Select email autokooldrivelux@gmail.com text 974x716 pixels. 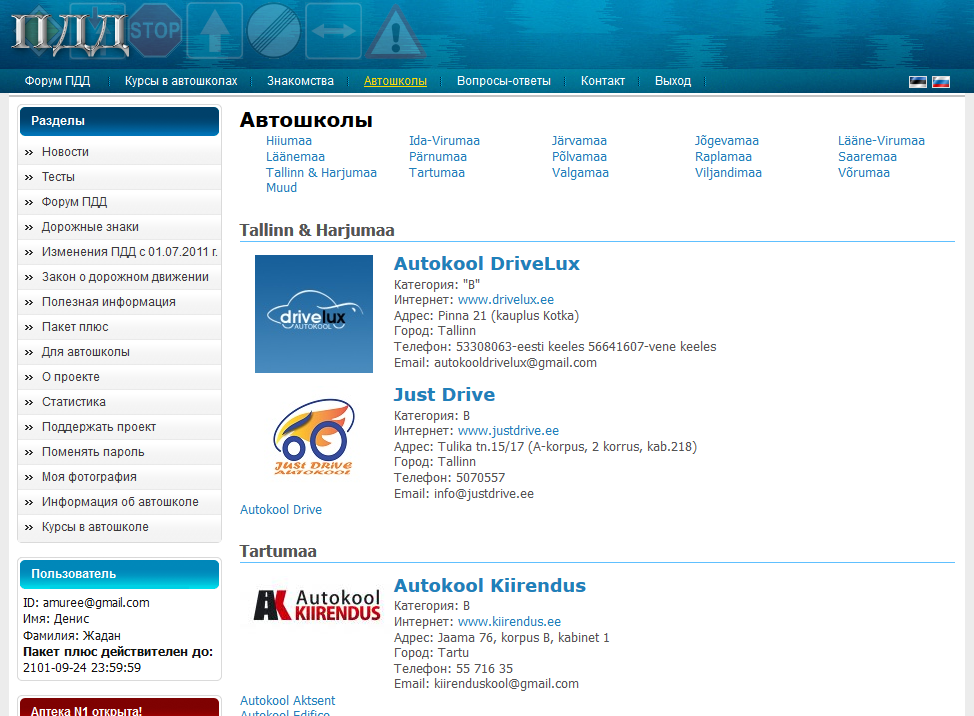[x=515, y=363]
